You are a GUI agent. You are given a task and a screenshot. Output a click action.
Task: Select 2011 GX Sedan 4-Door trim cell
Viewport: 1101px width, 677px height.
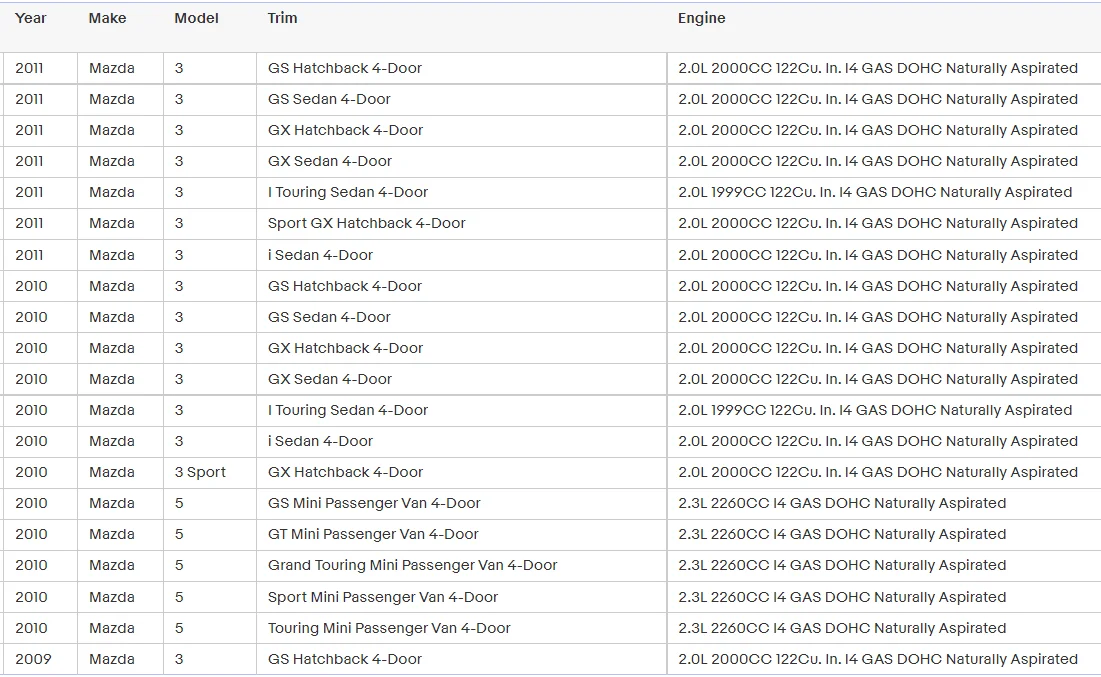[461, 161]
